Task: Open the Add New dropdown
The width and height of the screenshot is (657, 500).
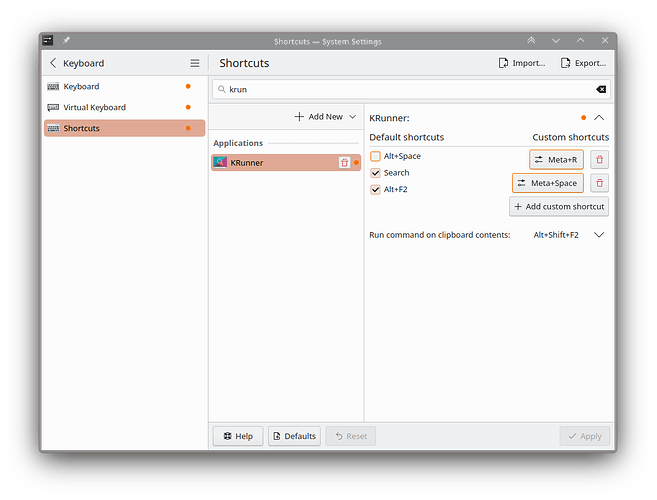Action: click(x=326, y=117)
